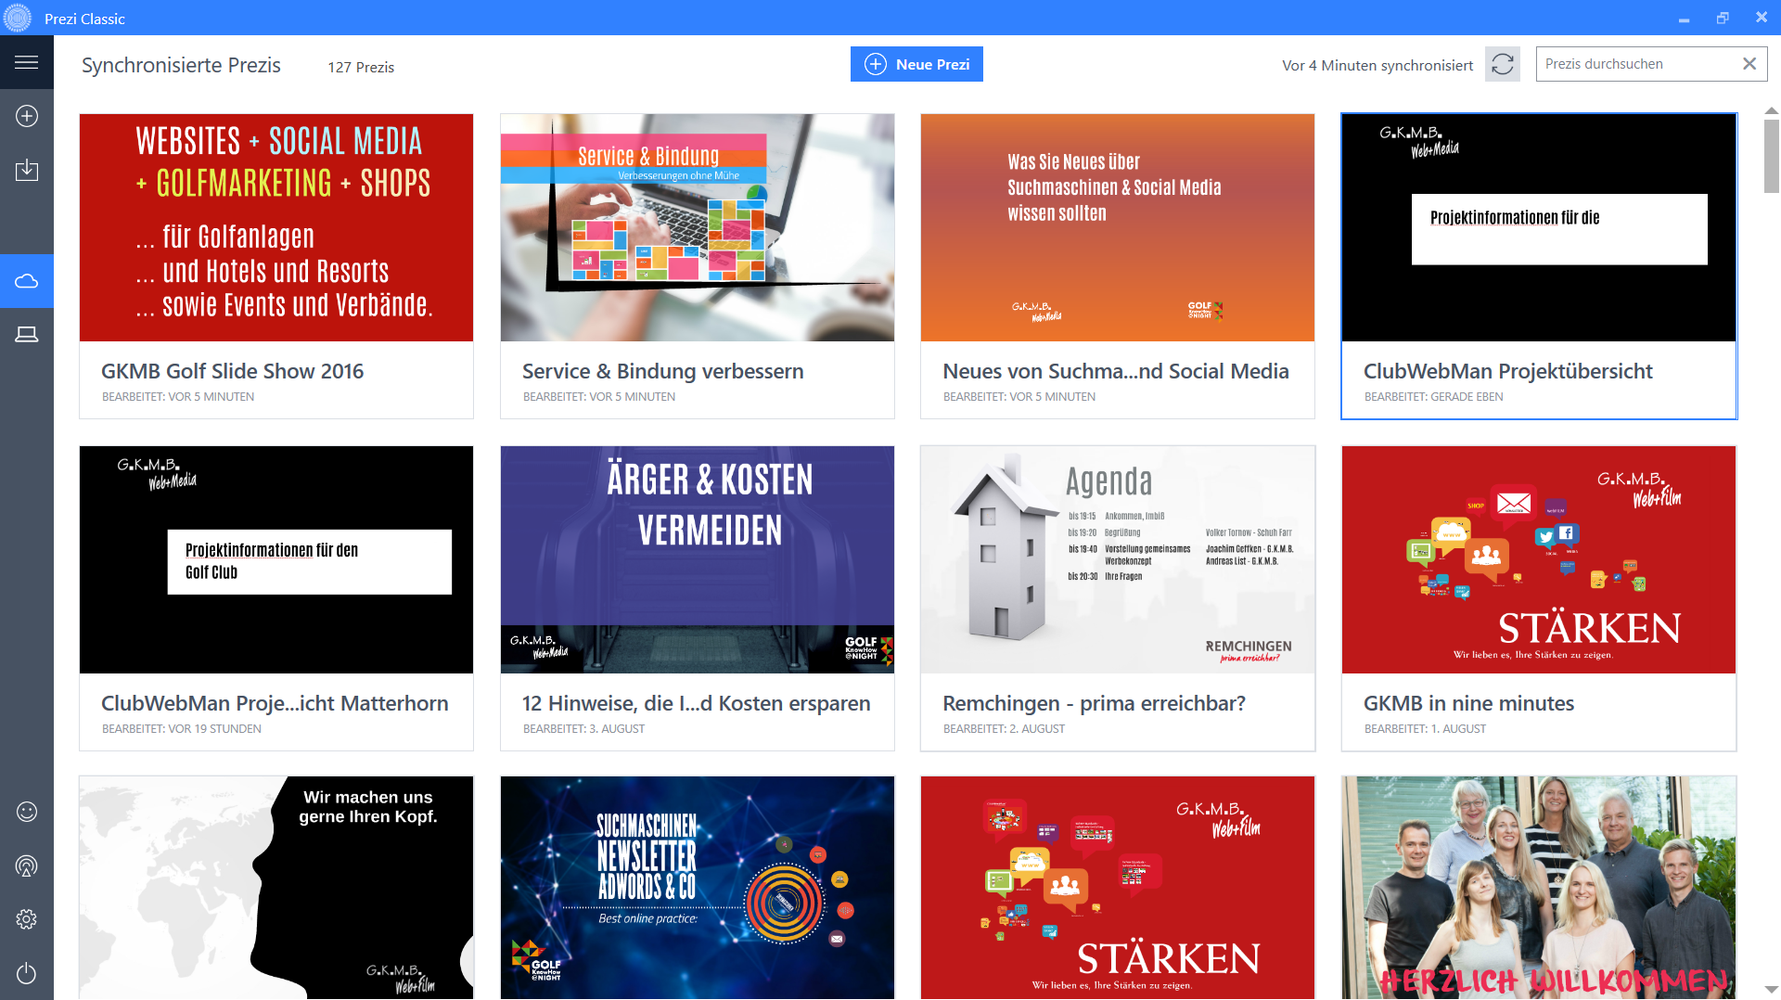Open ClubWebMan Projektübersicht thumbnail
Screen dimensions: 1781x1000
coord(1538,227)
